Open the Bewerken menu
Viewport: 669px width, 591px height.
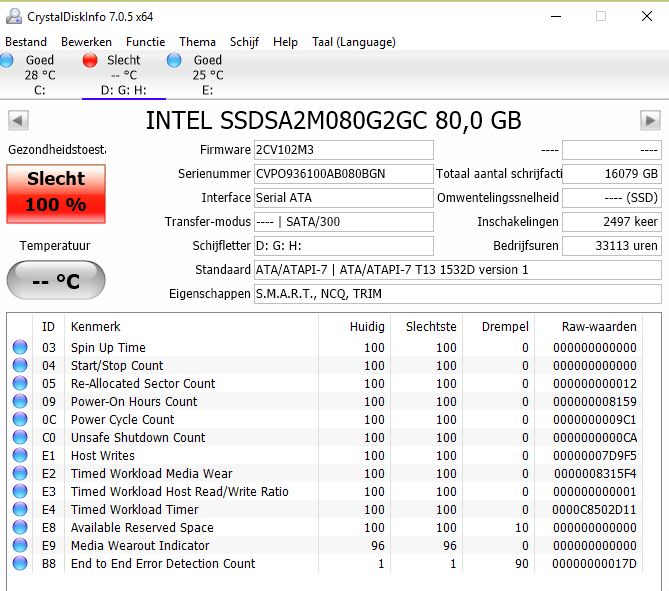click(86, 42)
